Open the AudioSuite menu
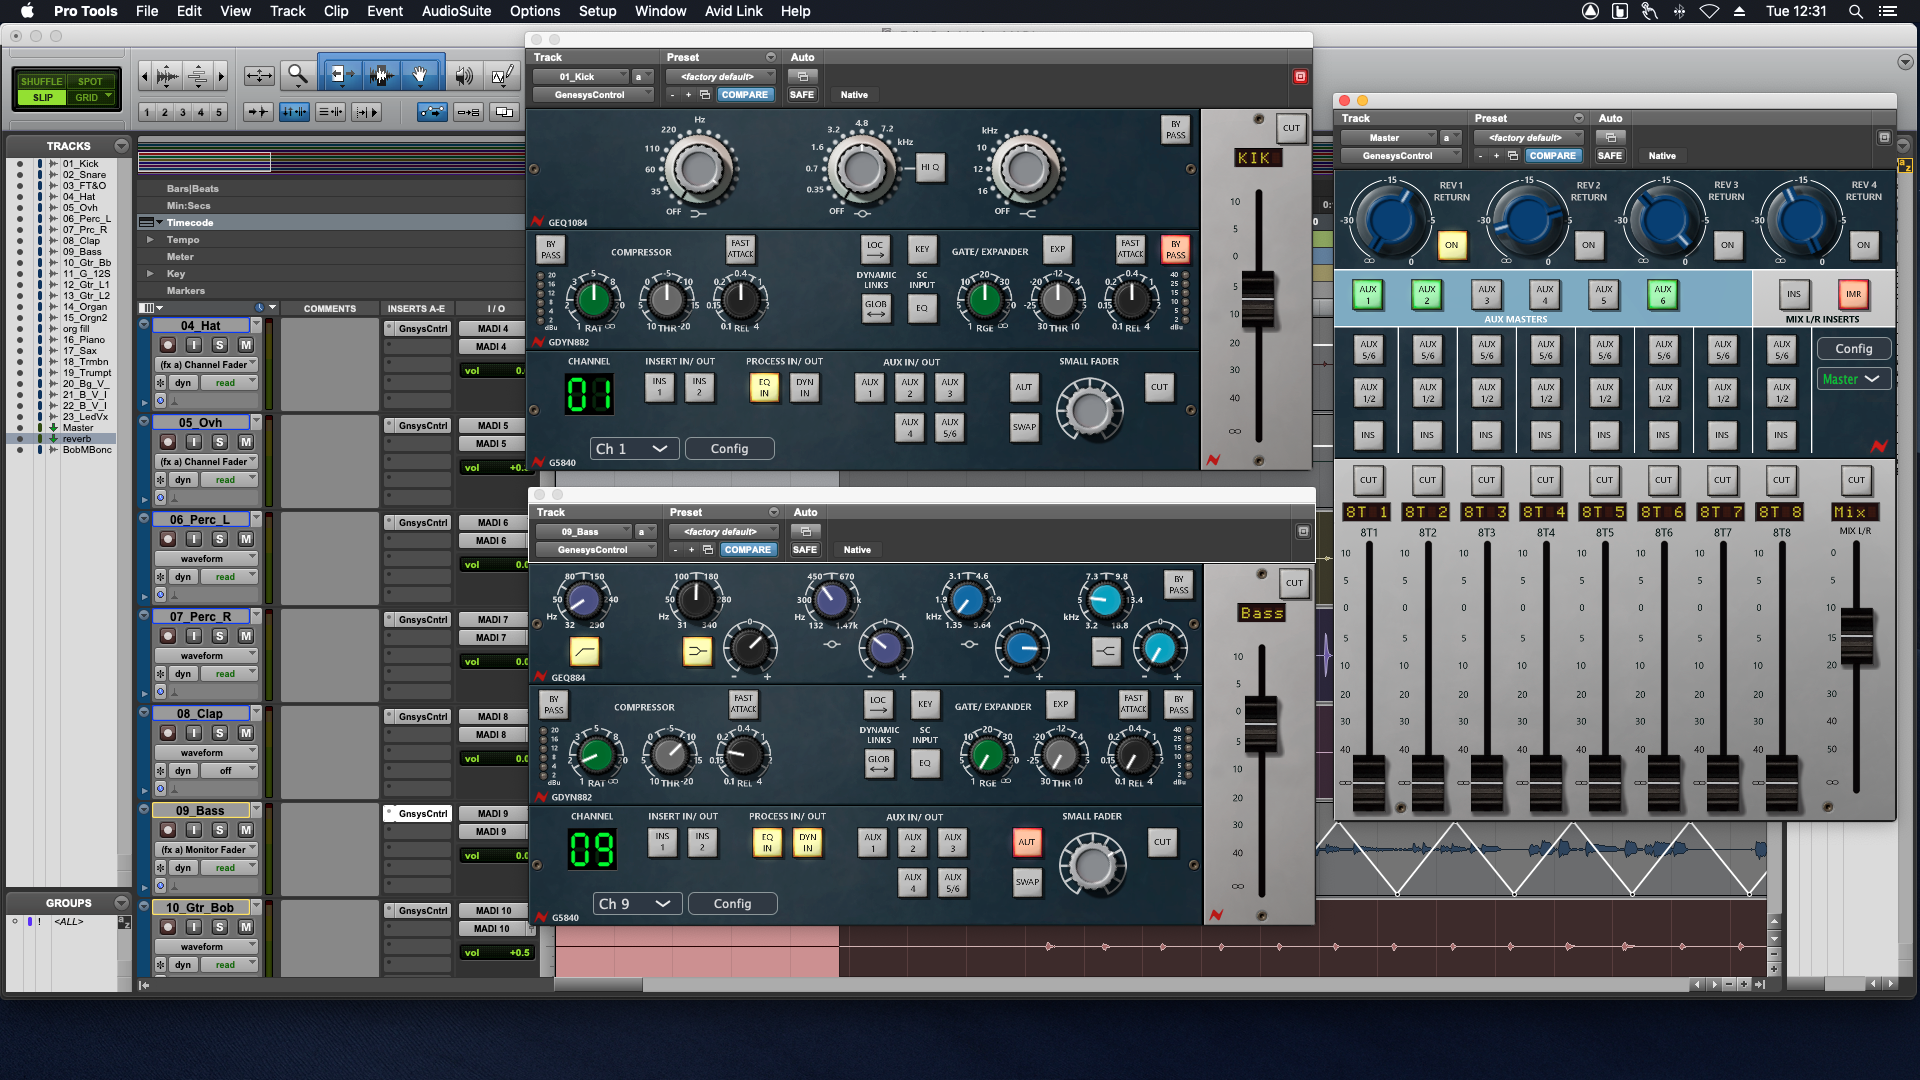The image size is (1920, 1080). point(456,11)
